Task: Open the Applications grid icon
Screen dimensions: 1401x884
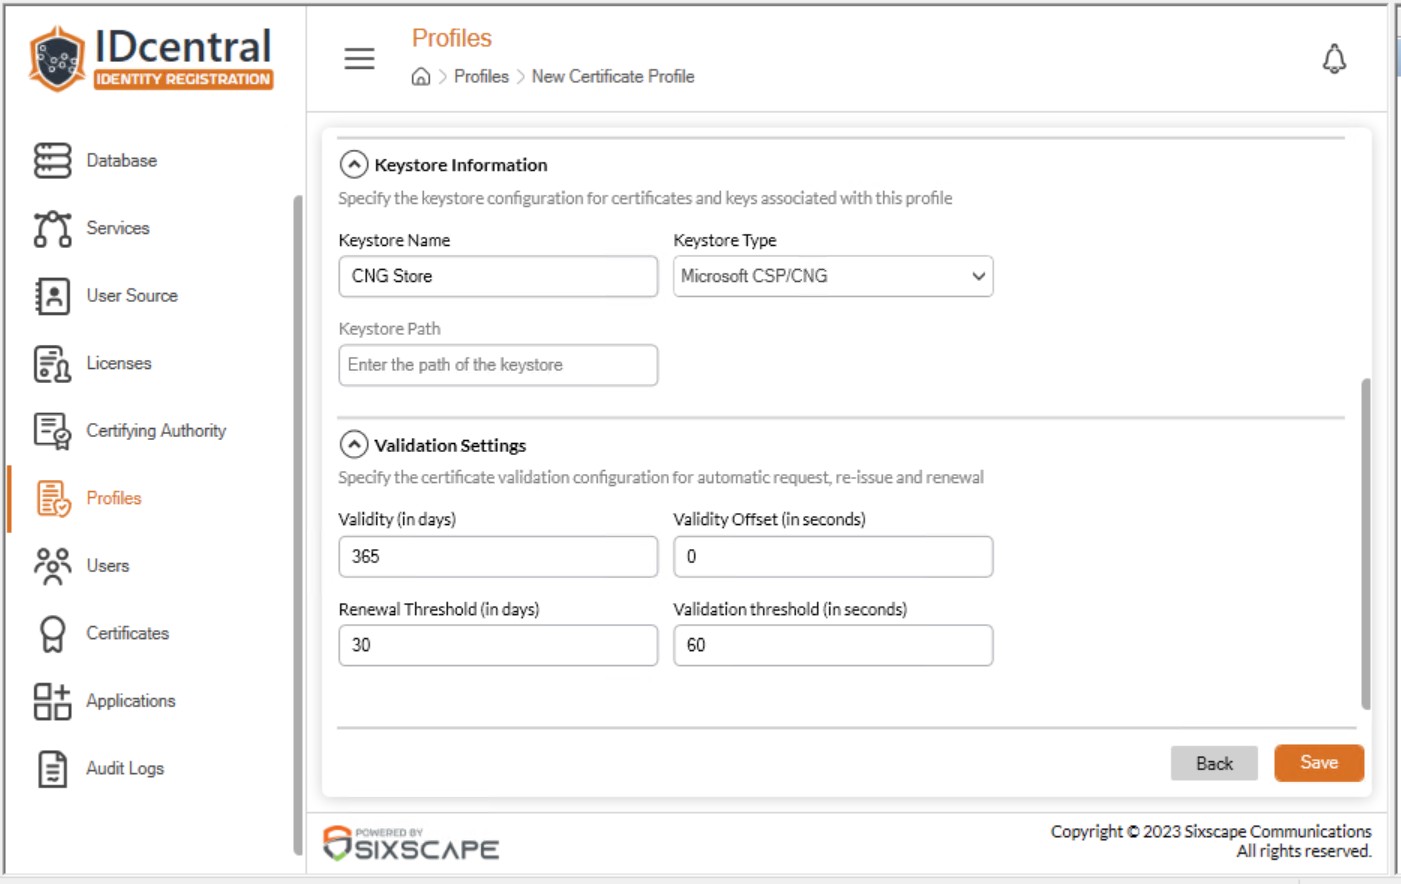Action: click(x=52, y=701)
